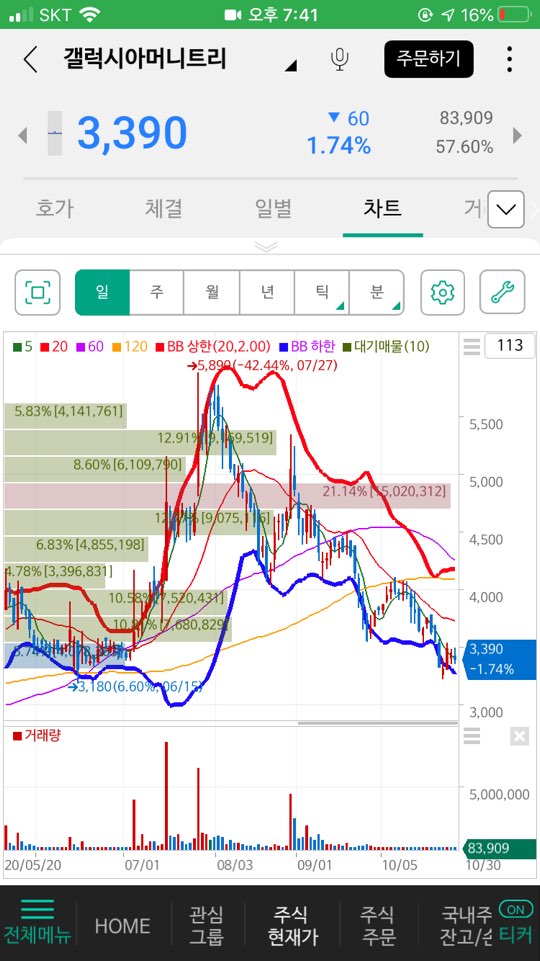Tap the 60-day moving average legend
This screenshot has width=540, height=961.
[x=90, y=347]
